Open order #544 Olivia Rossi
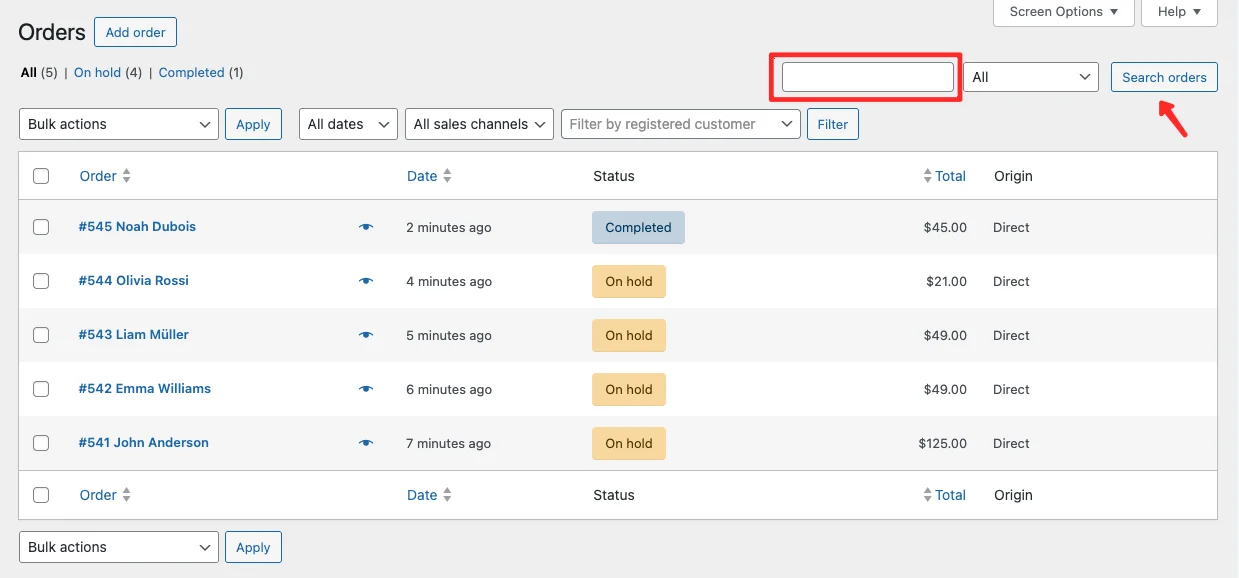 (134, 281)
